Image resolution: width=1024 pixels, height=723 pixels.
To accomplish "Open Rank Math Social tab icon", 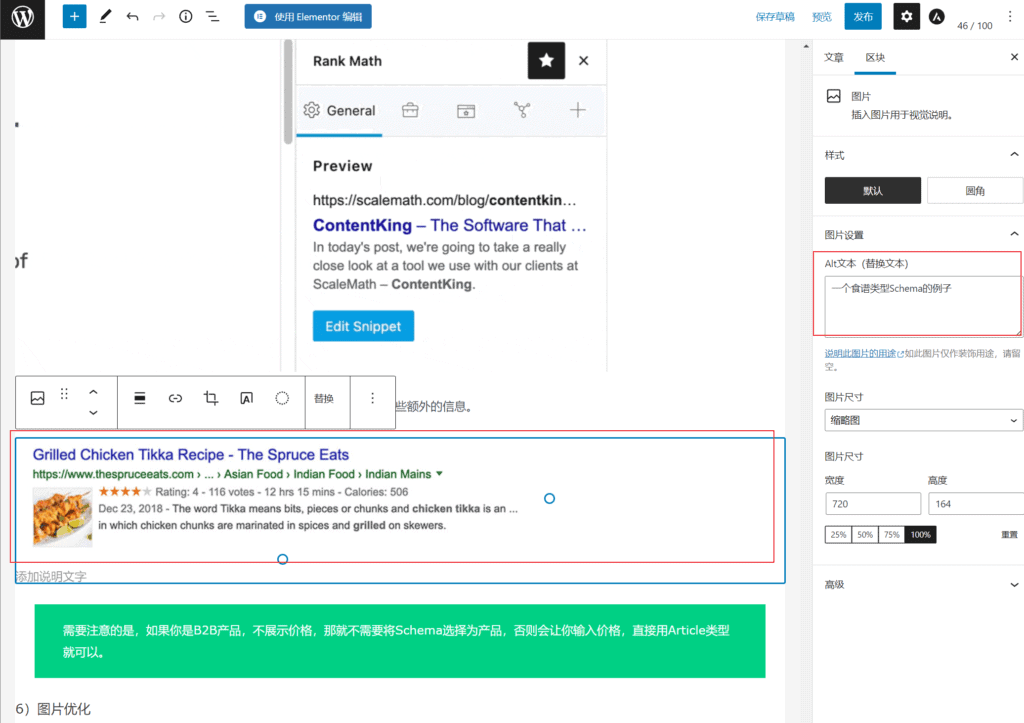I will point(522,110).
